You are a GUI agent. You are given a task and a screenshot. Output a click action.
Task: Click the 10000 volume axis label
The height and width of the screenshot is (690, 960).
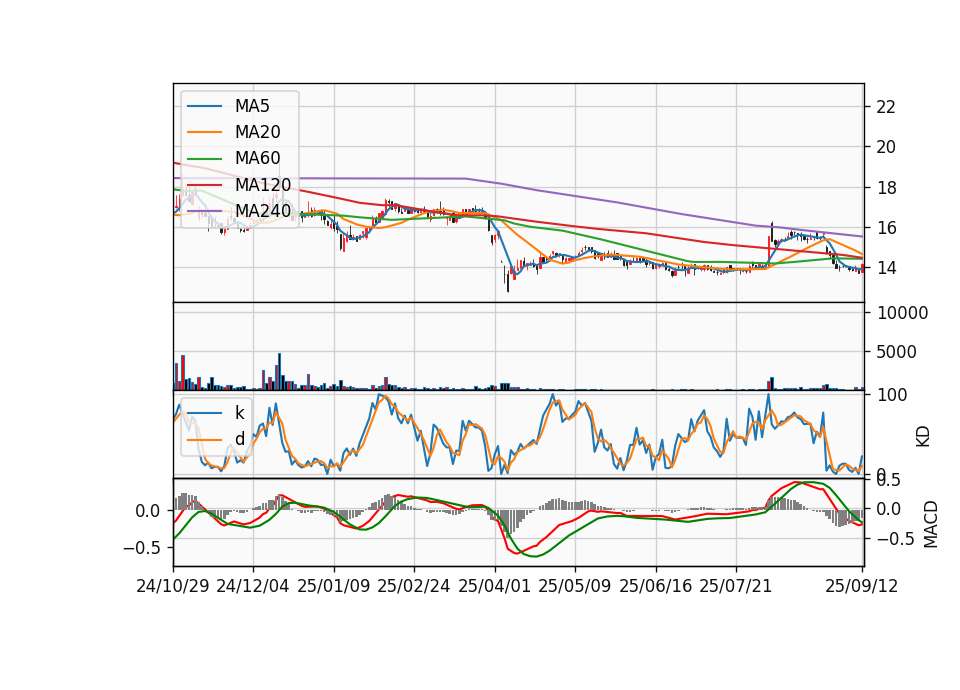pos(902,313)
